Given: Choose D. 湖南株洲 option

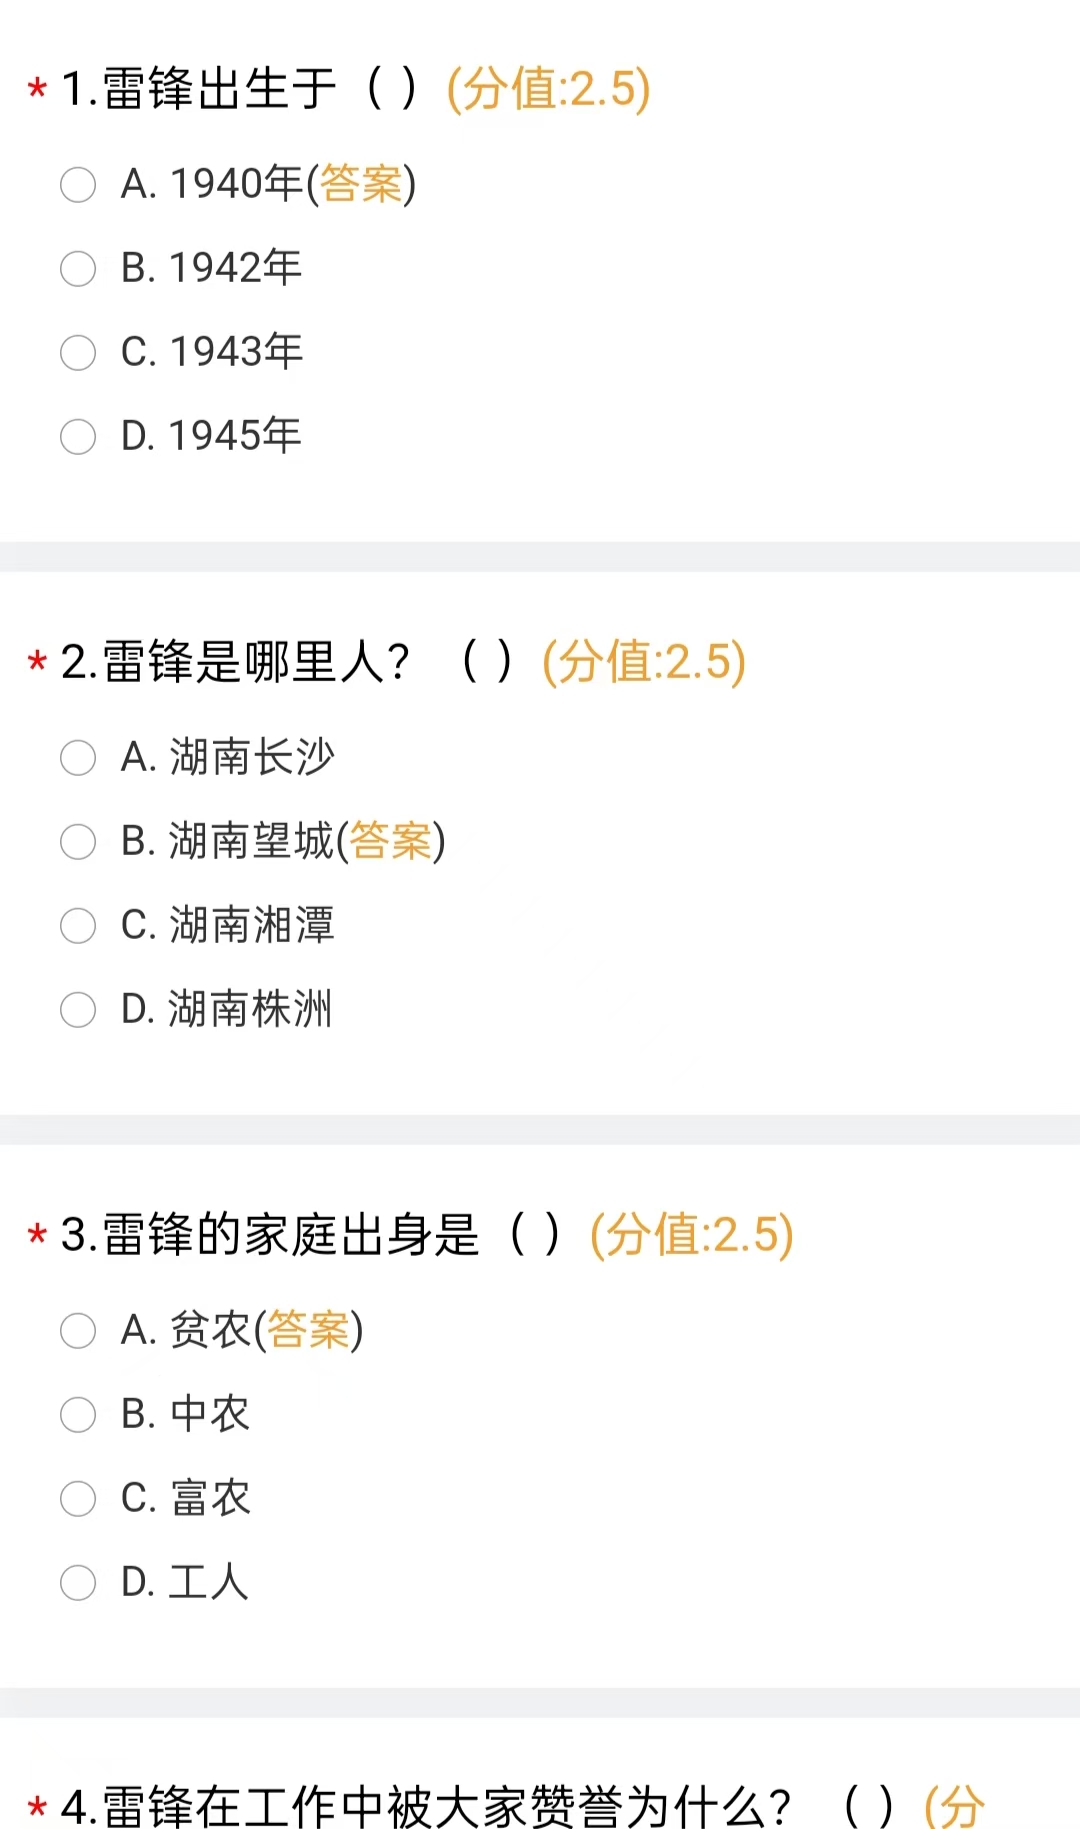Looking at the screenshot, I should 78,1010.
